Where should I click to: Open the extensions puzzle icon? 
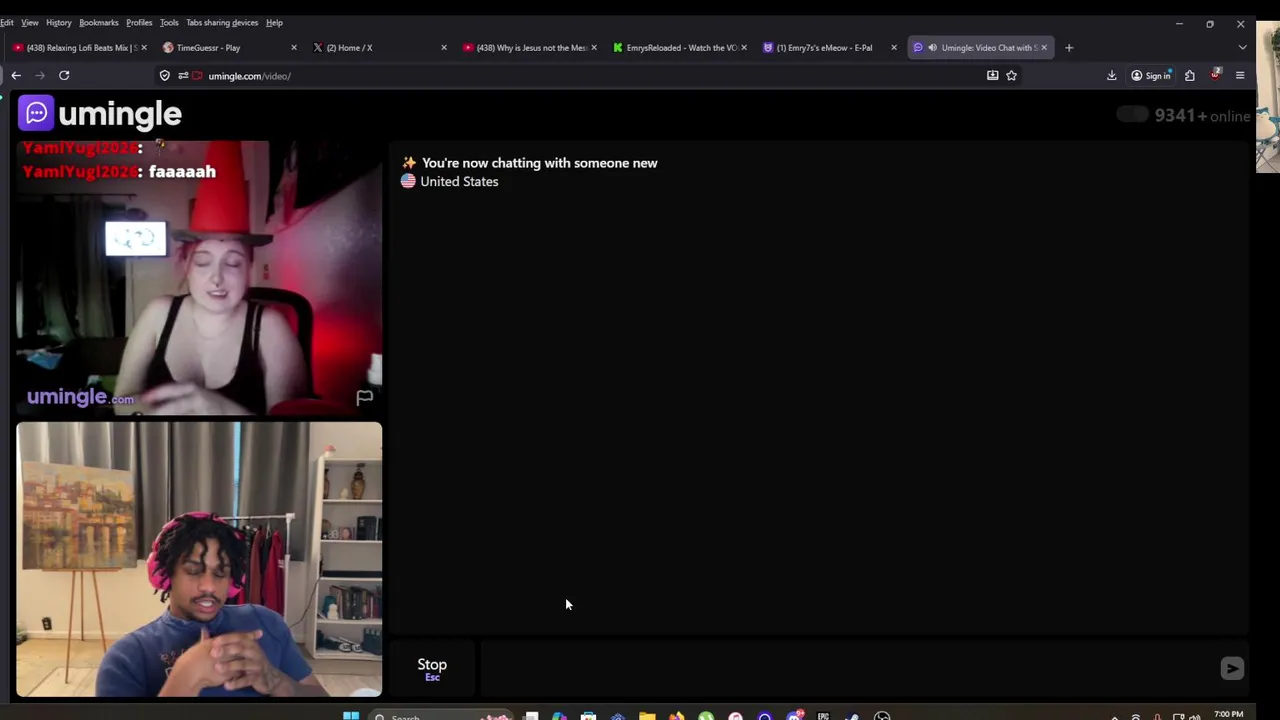(1189, 75)
